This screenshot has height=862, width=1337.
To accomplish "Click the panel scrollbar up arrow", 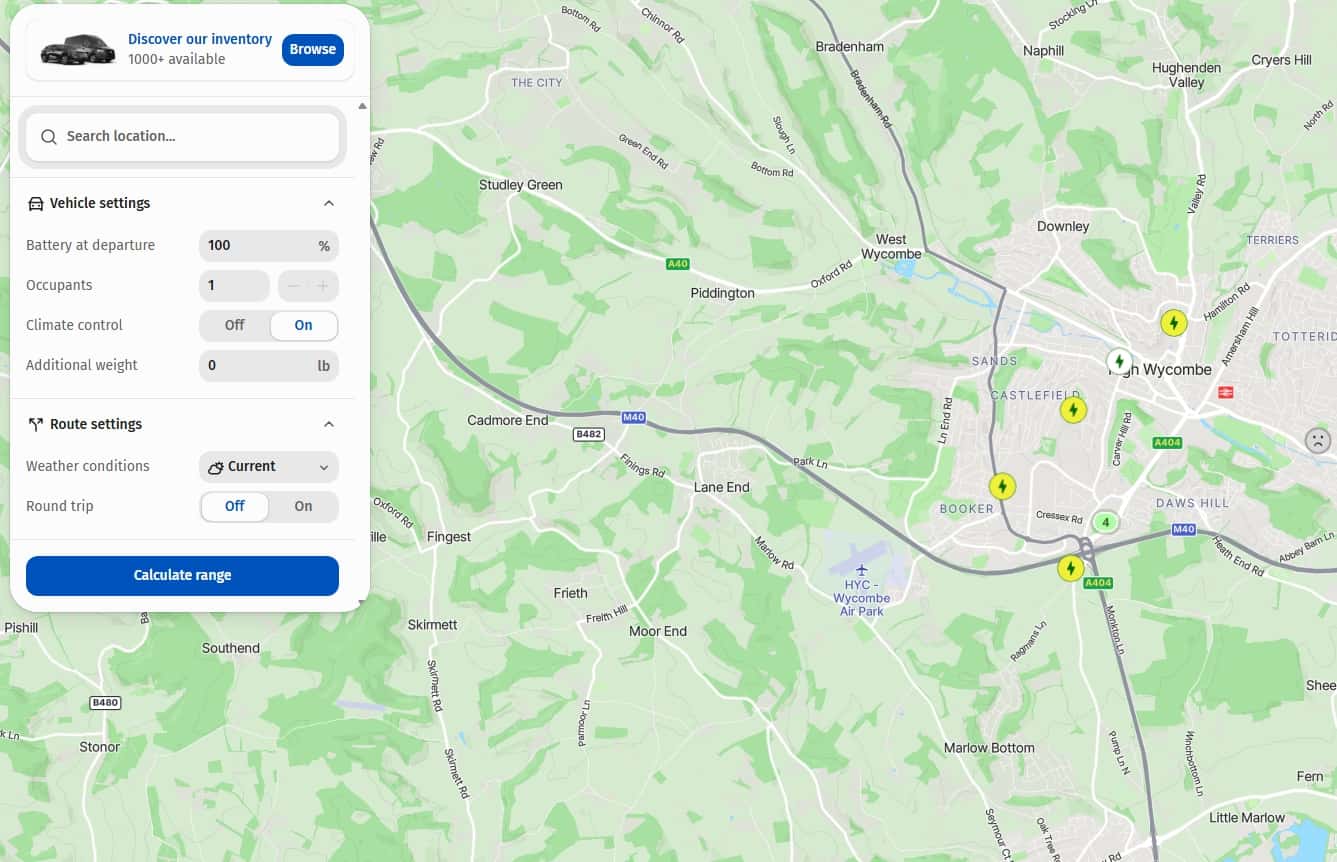I will pos(362,106).
